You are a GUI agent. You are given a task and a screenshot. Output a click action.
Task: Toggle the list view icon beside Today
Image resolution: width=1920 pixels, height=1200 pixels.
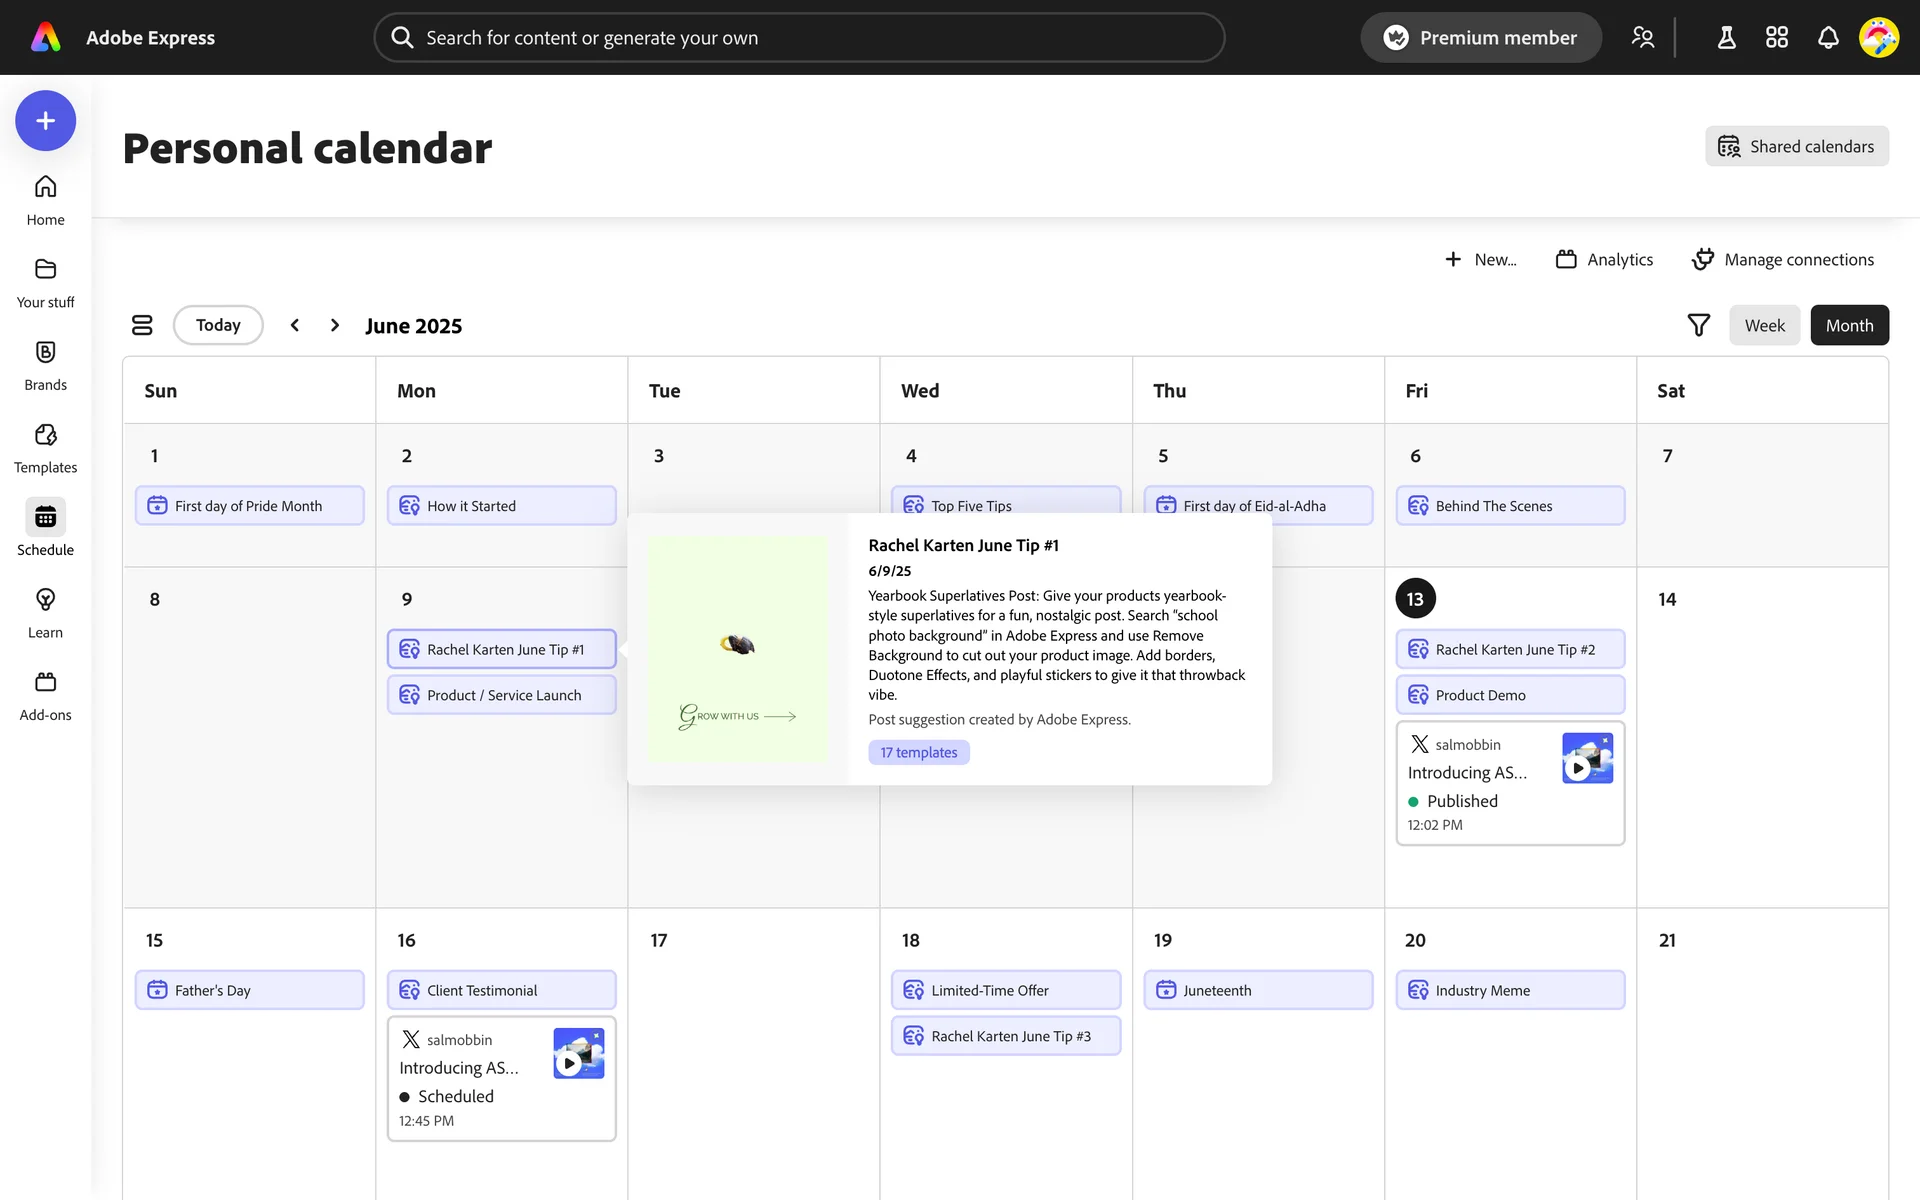[x=142, y=325]
